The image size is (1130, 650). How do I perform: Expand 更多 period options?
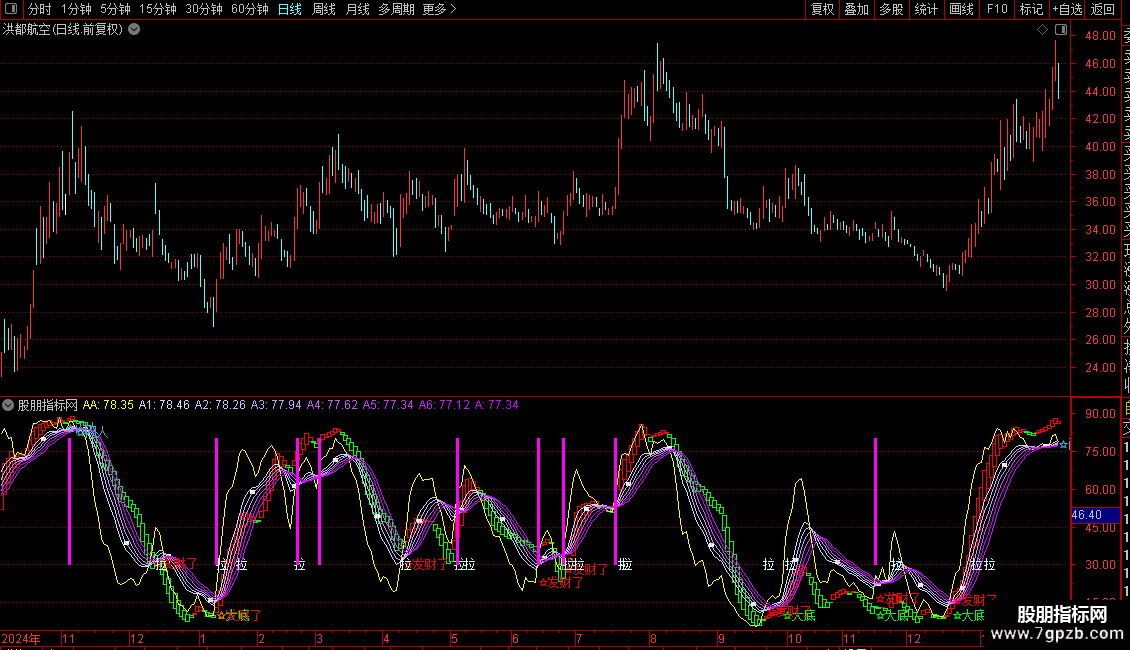click(x=439, y=9)
